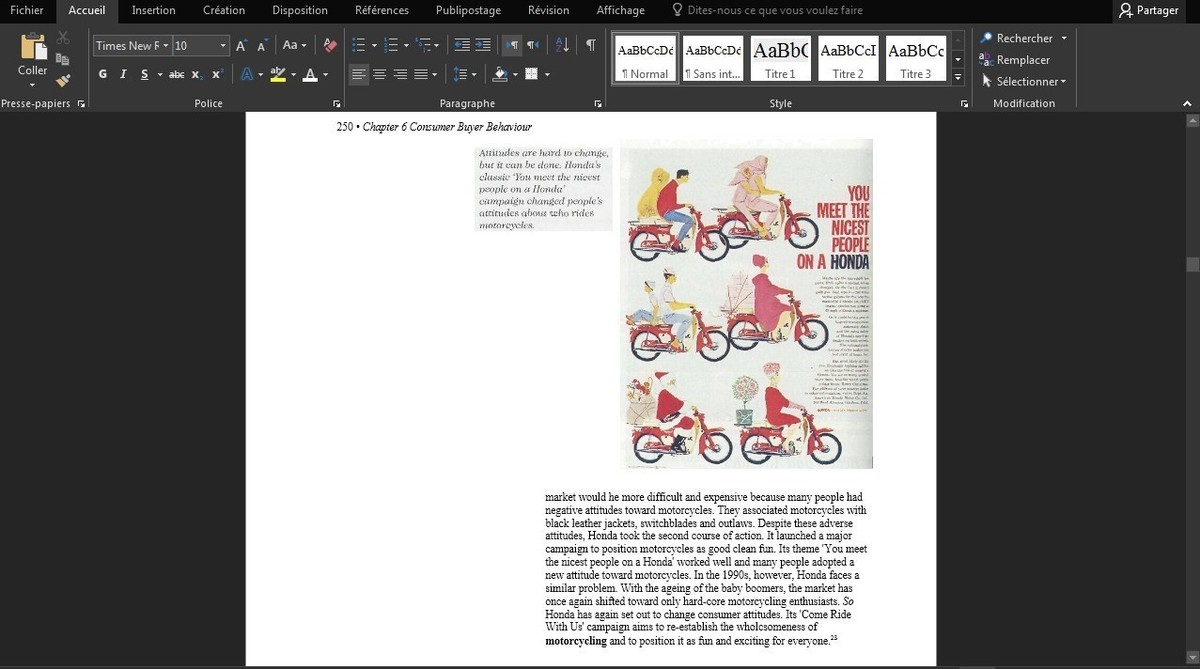The height and width of the screenshot is (669, 1200).
Task: Click the Rechercher find button
Action: [x=1024, y=38]
